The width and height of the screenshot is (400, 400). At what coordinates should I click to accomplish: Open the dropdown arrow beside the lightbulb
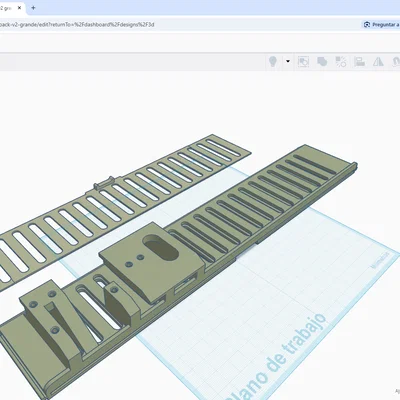pos(288,61)
